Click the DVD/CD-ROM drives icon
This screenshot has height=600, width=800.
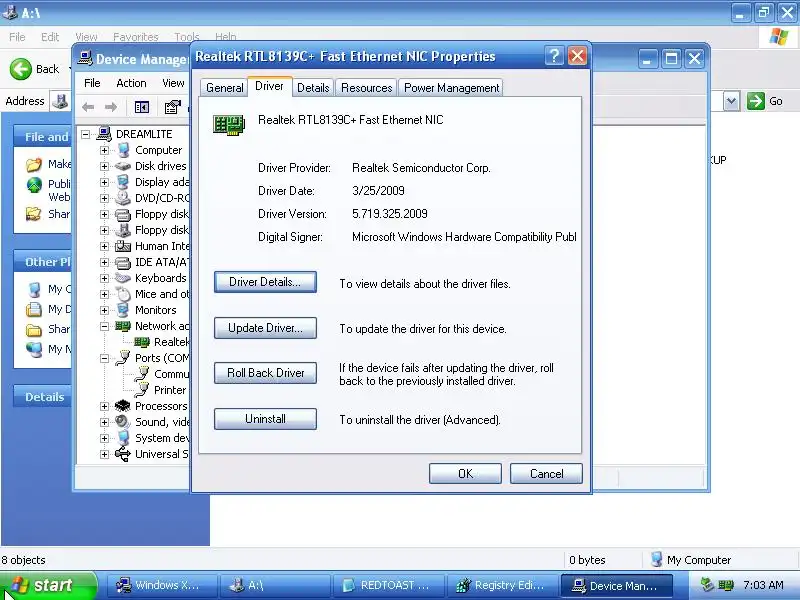[123, 198]
